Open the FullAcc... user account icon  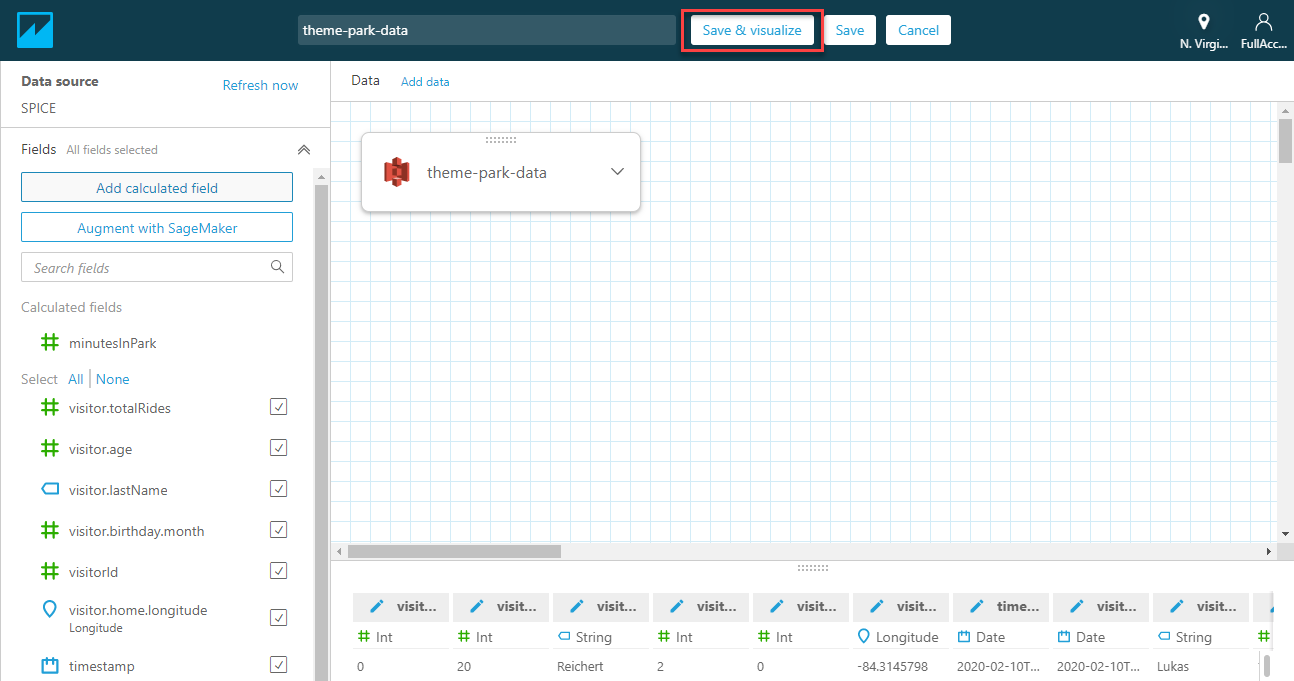point(1264,22)
